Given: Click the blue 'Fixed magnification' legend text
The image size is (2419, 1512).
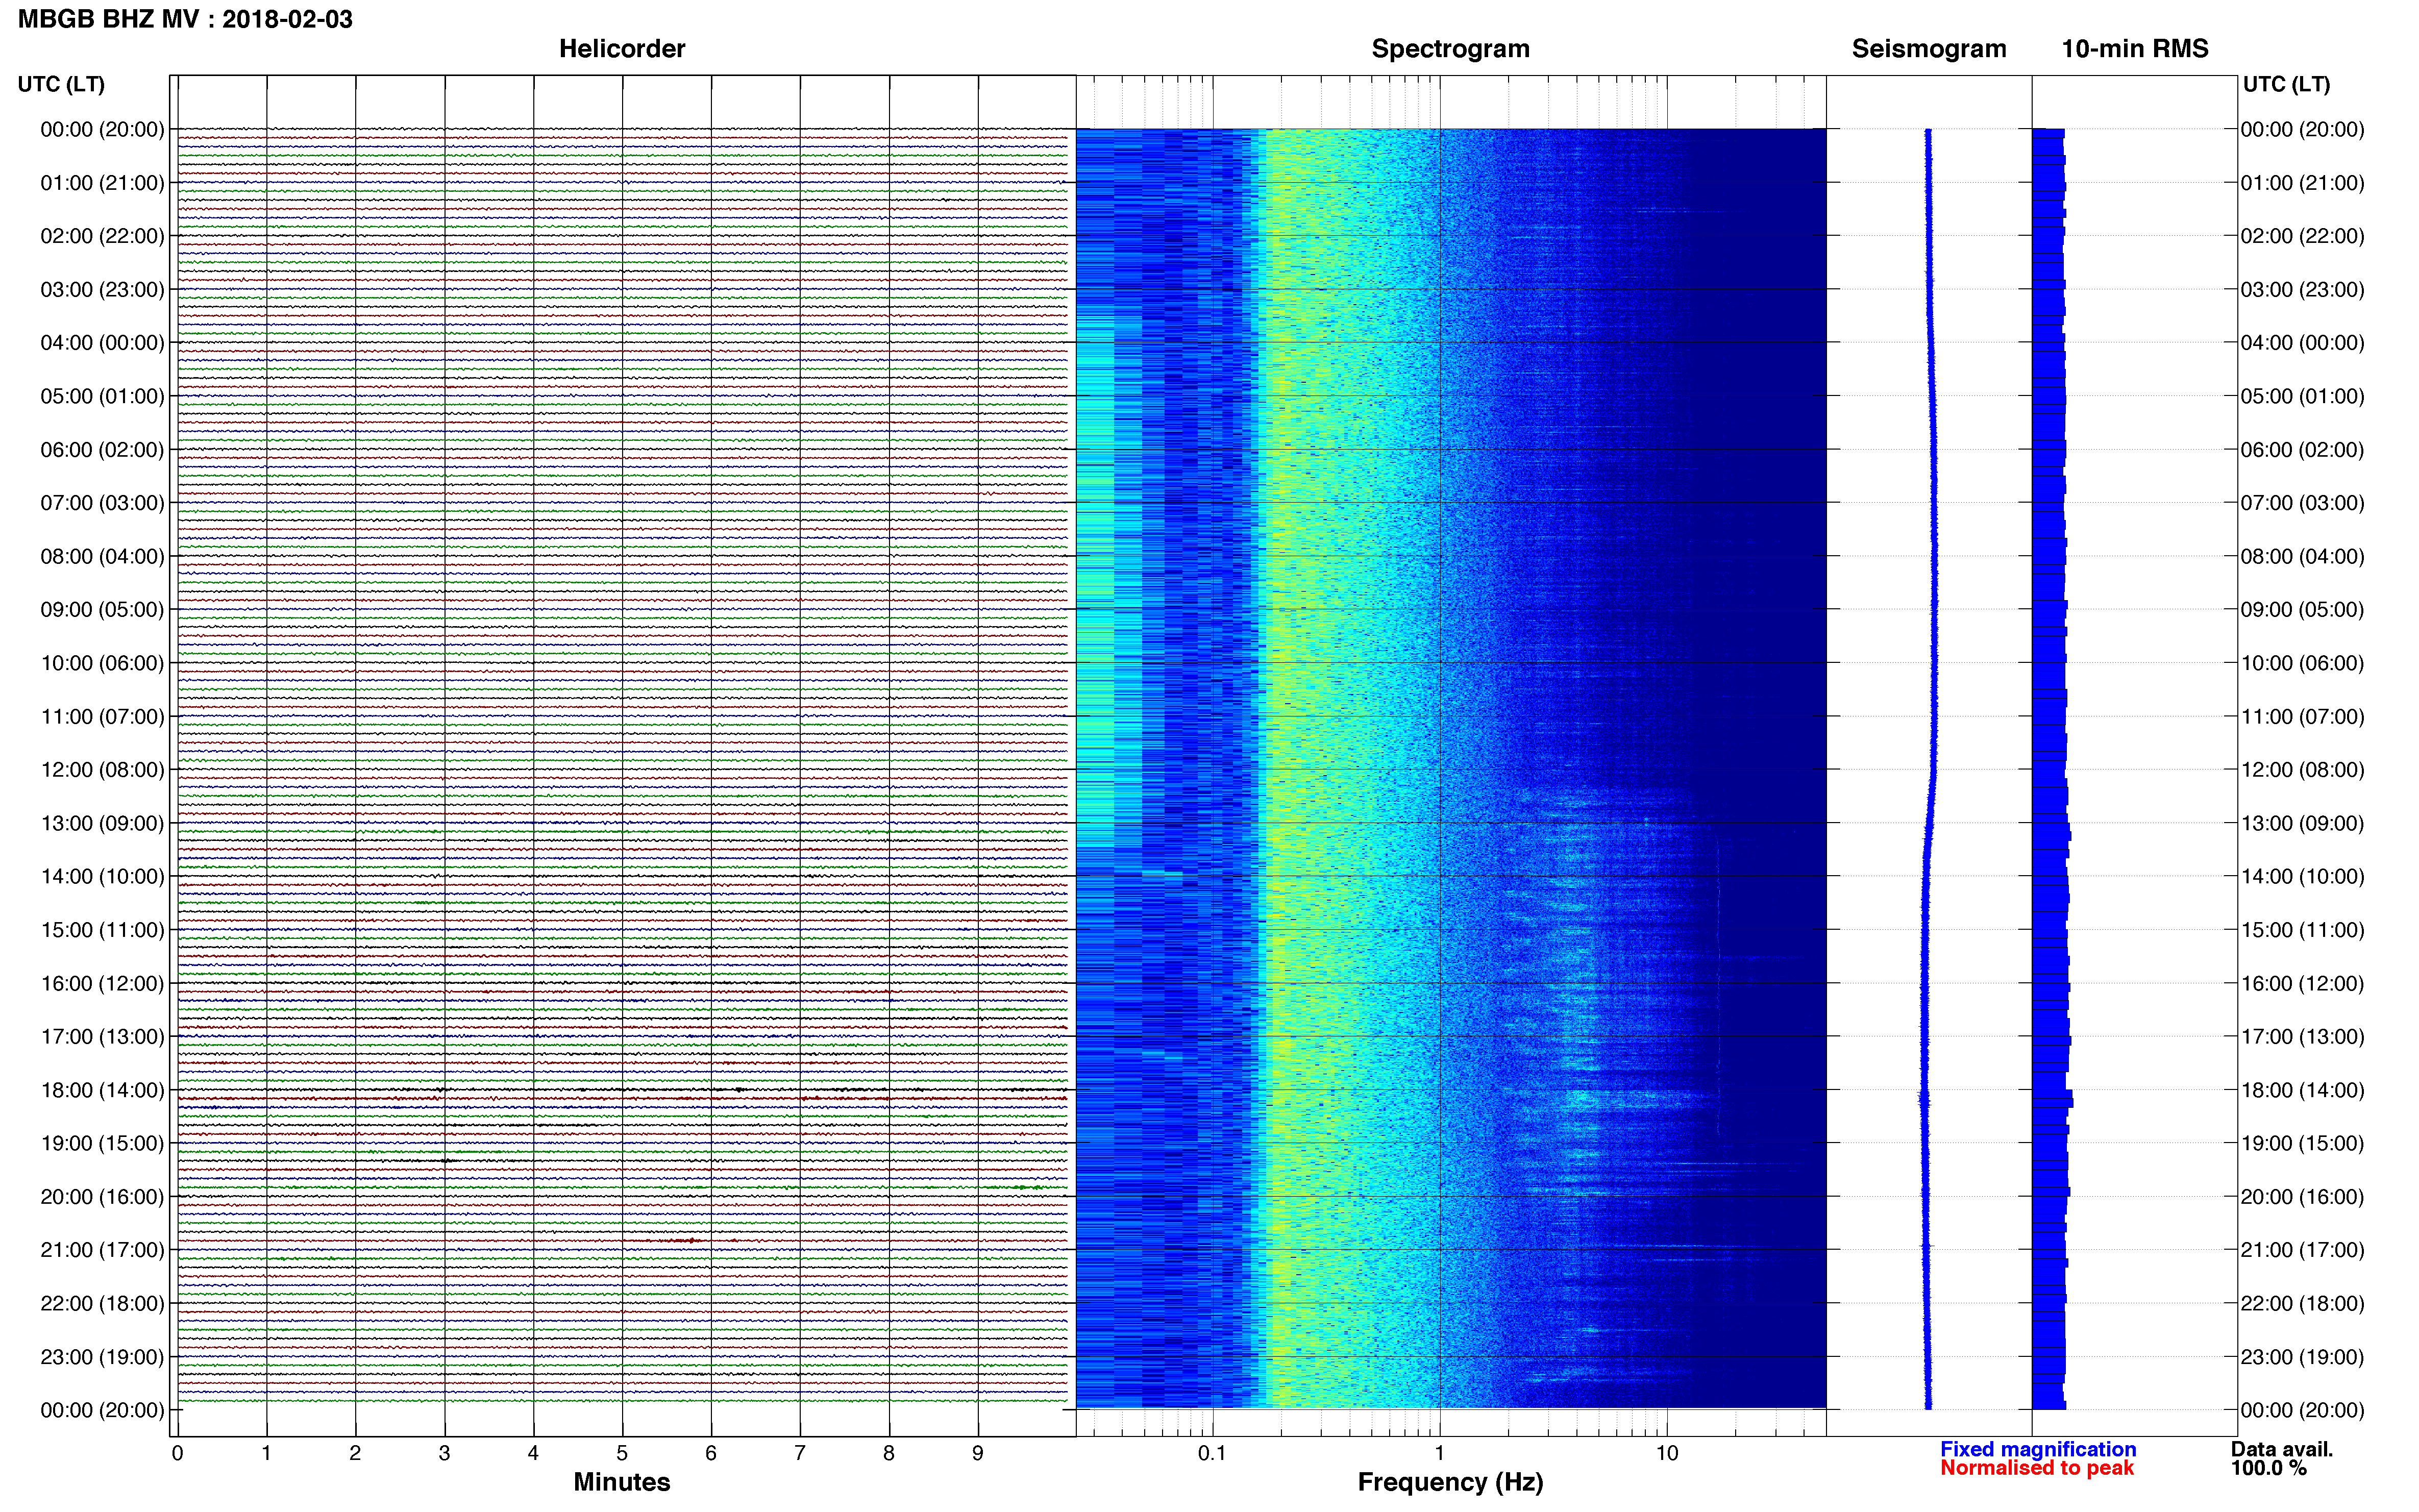Looking at the screenshot, I should coord(2038,1449).
